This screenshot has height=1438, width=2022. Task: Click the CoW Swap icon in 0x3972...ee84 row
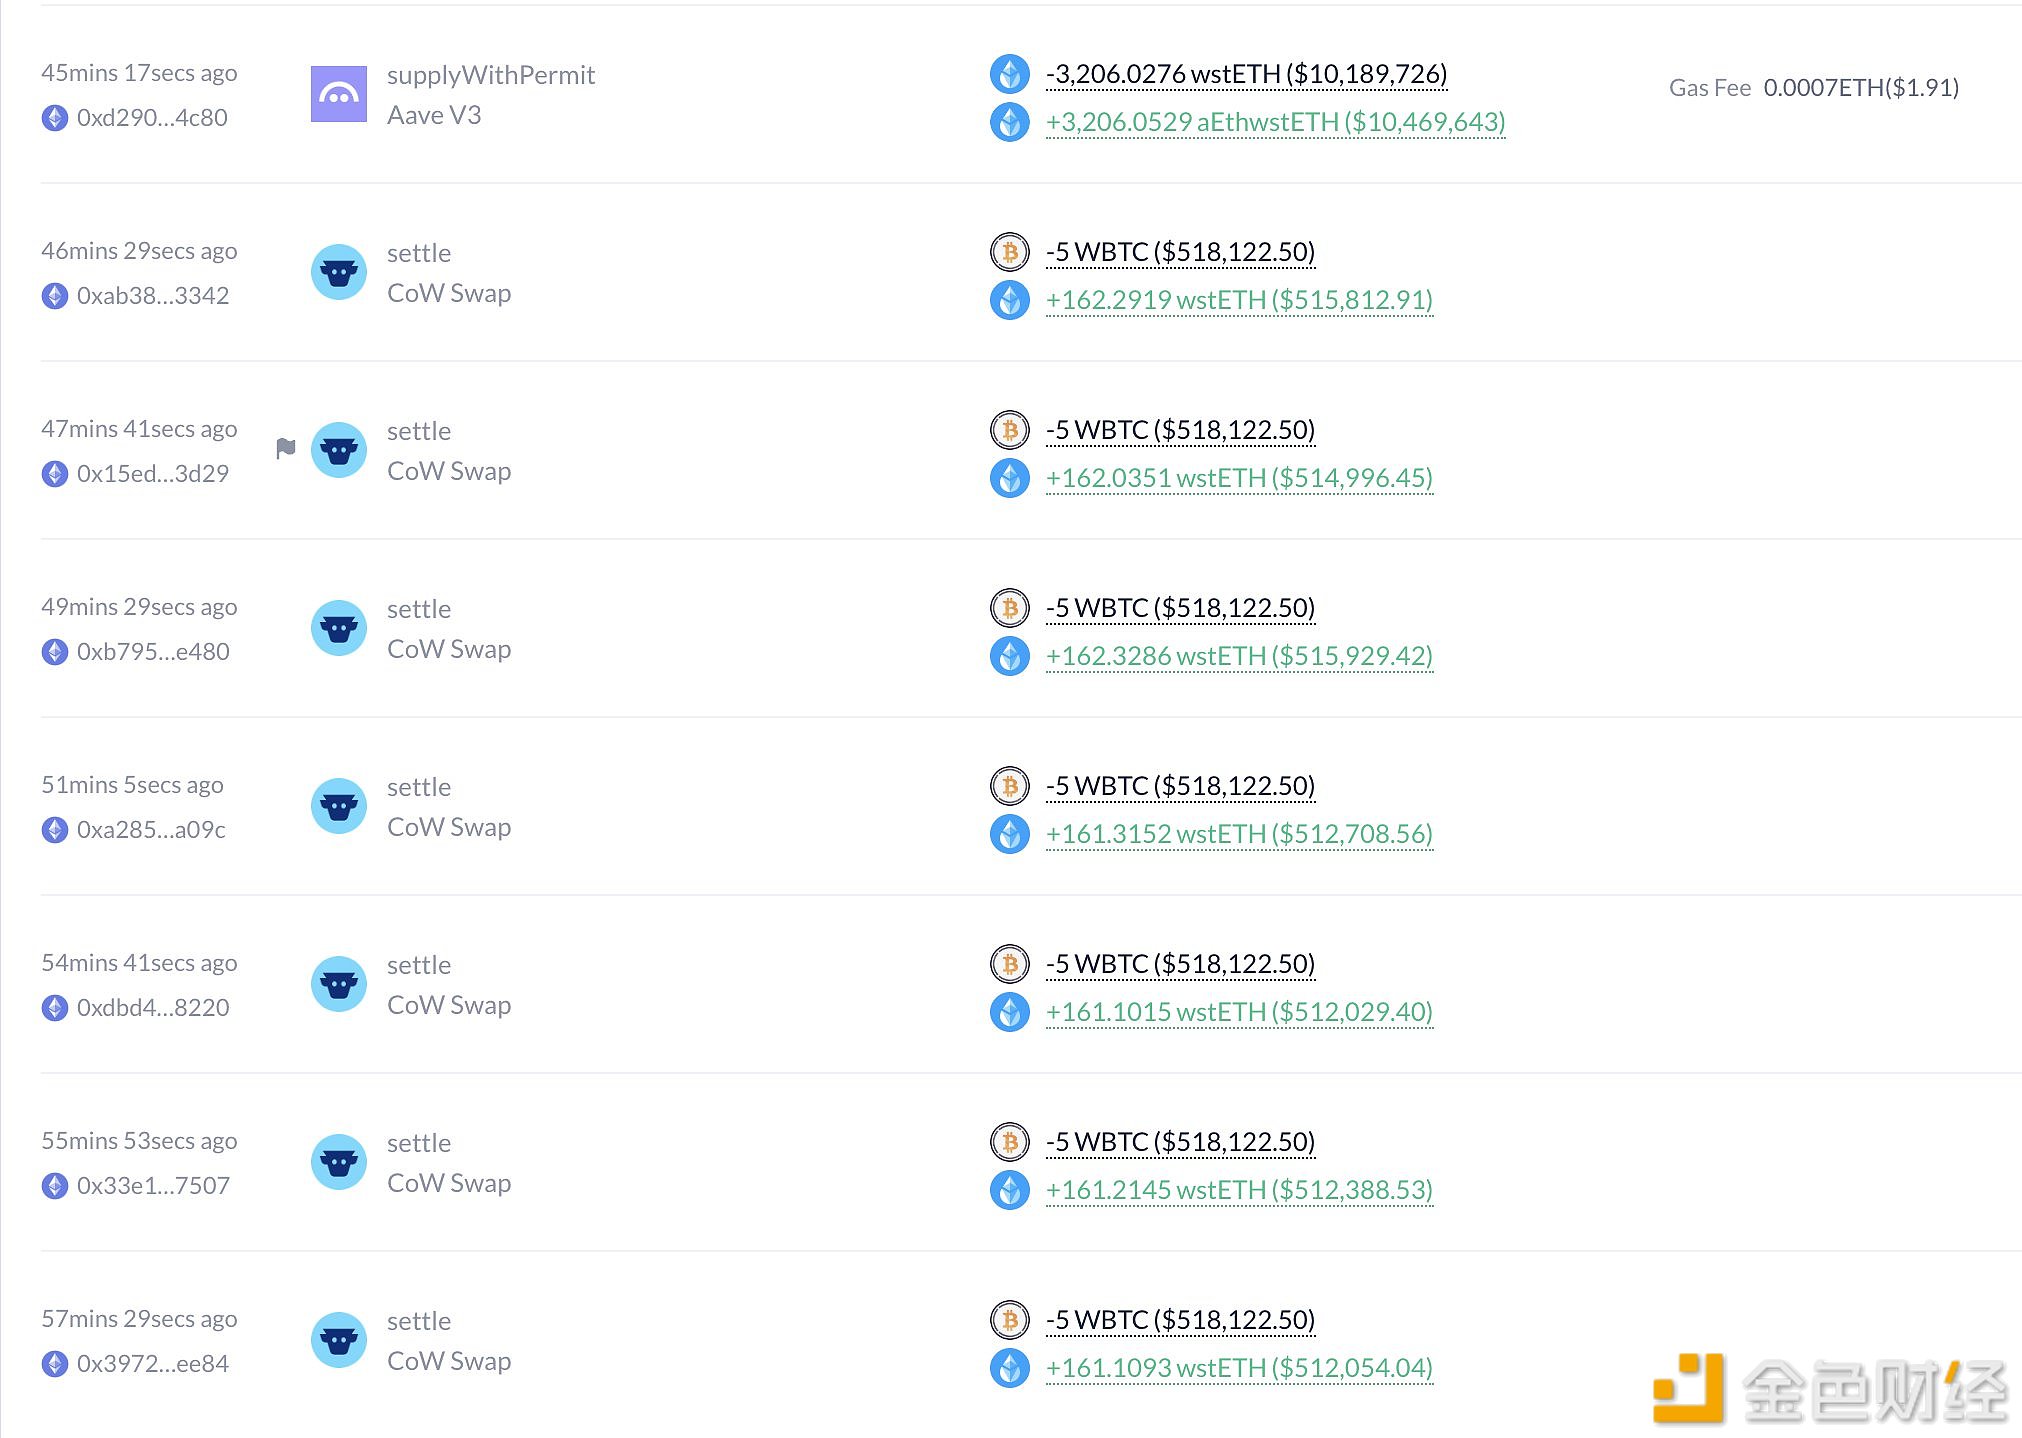tap(339, 1340)
